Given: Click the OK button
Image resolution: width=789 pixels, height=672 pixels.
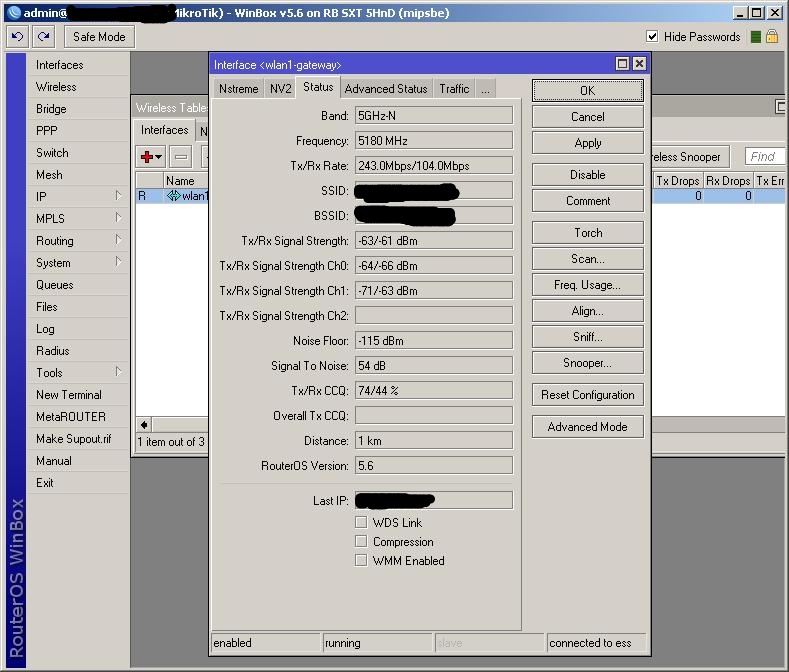Looking at the screenshot, I should pyautogui.click(x=588, y=91).
